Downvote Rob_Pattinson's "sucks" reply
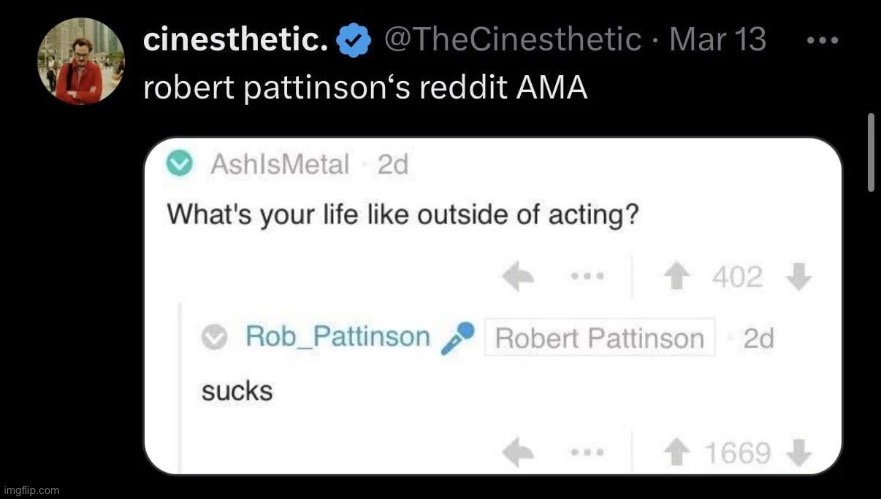The width and height of the screenshot is (881, 499). pos(797,453)
